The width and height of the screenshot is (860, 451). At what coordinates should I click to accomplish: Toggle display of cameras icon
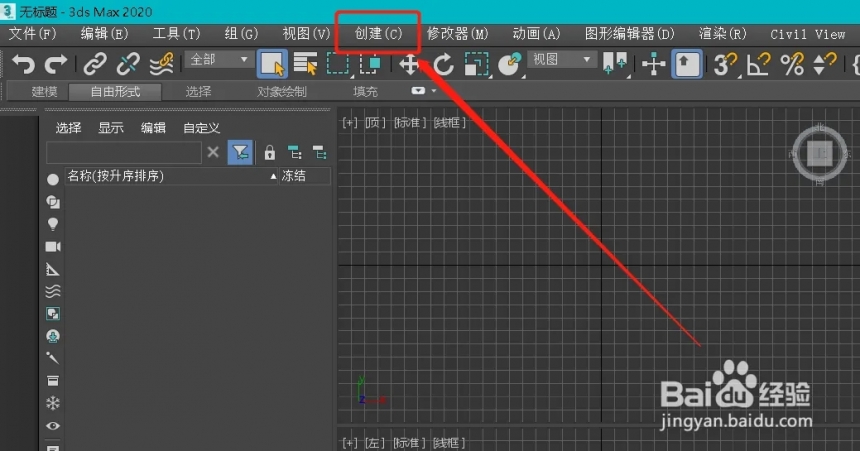coord(53,247)
